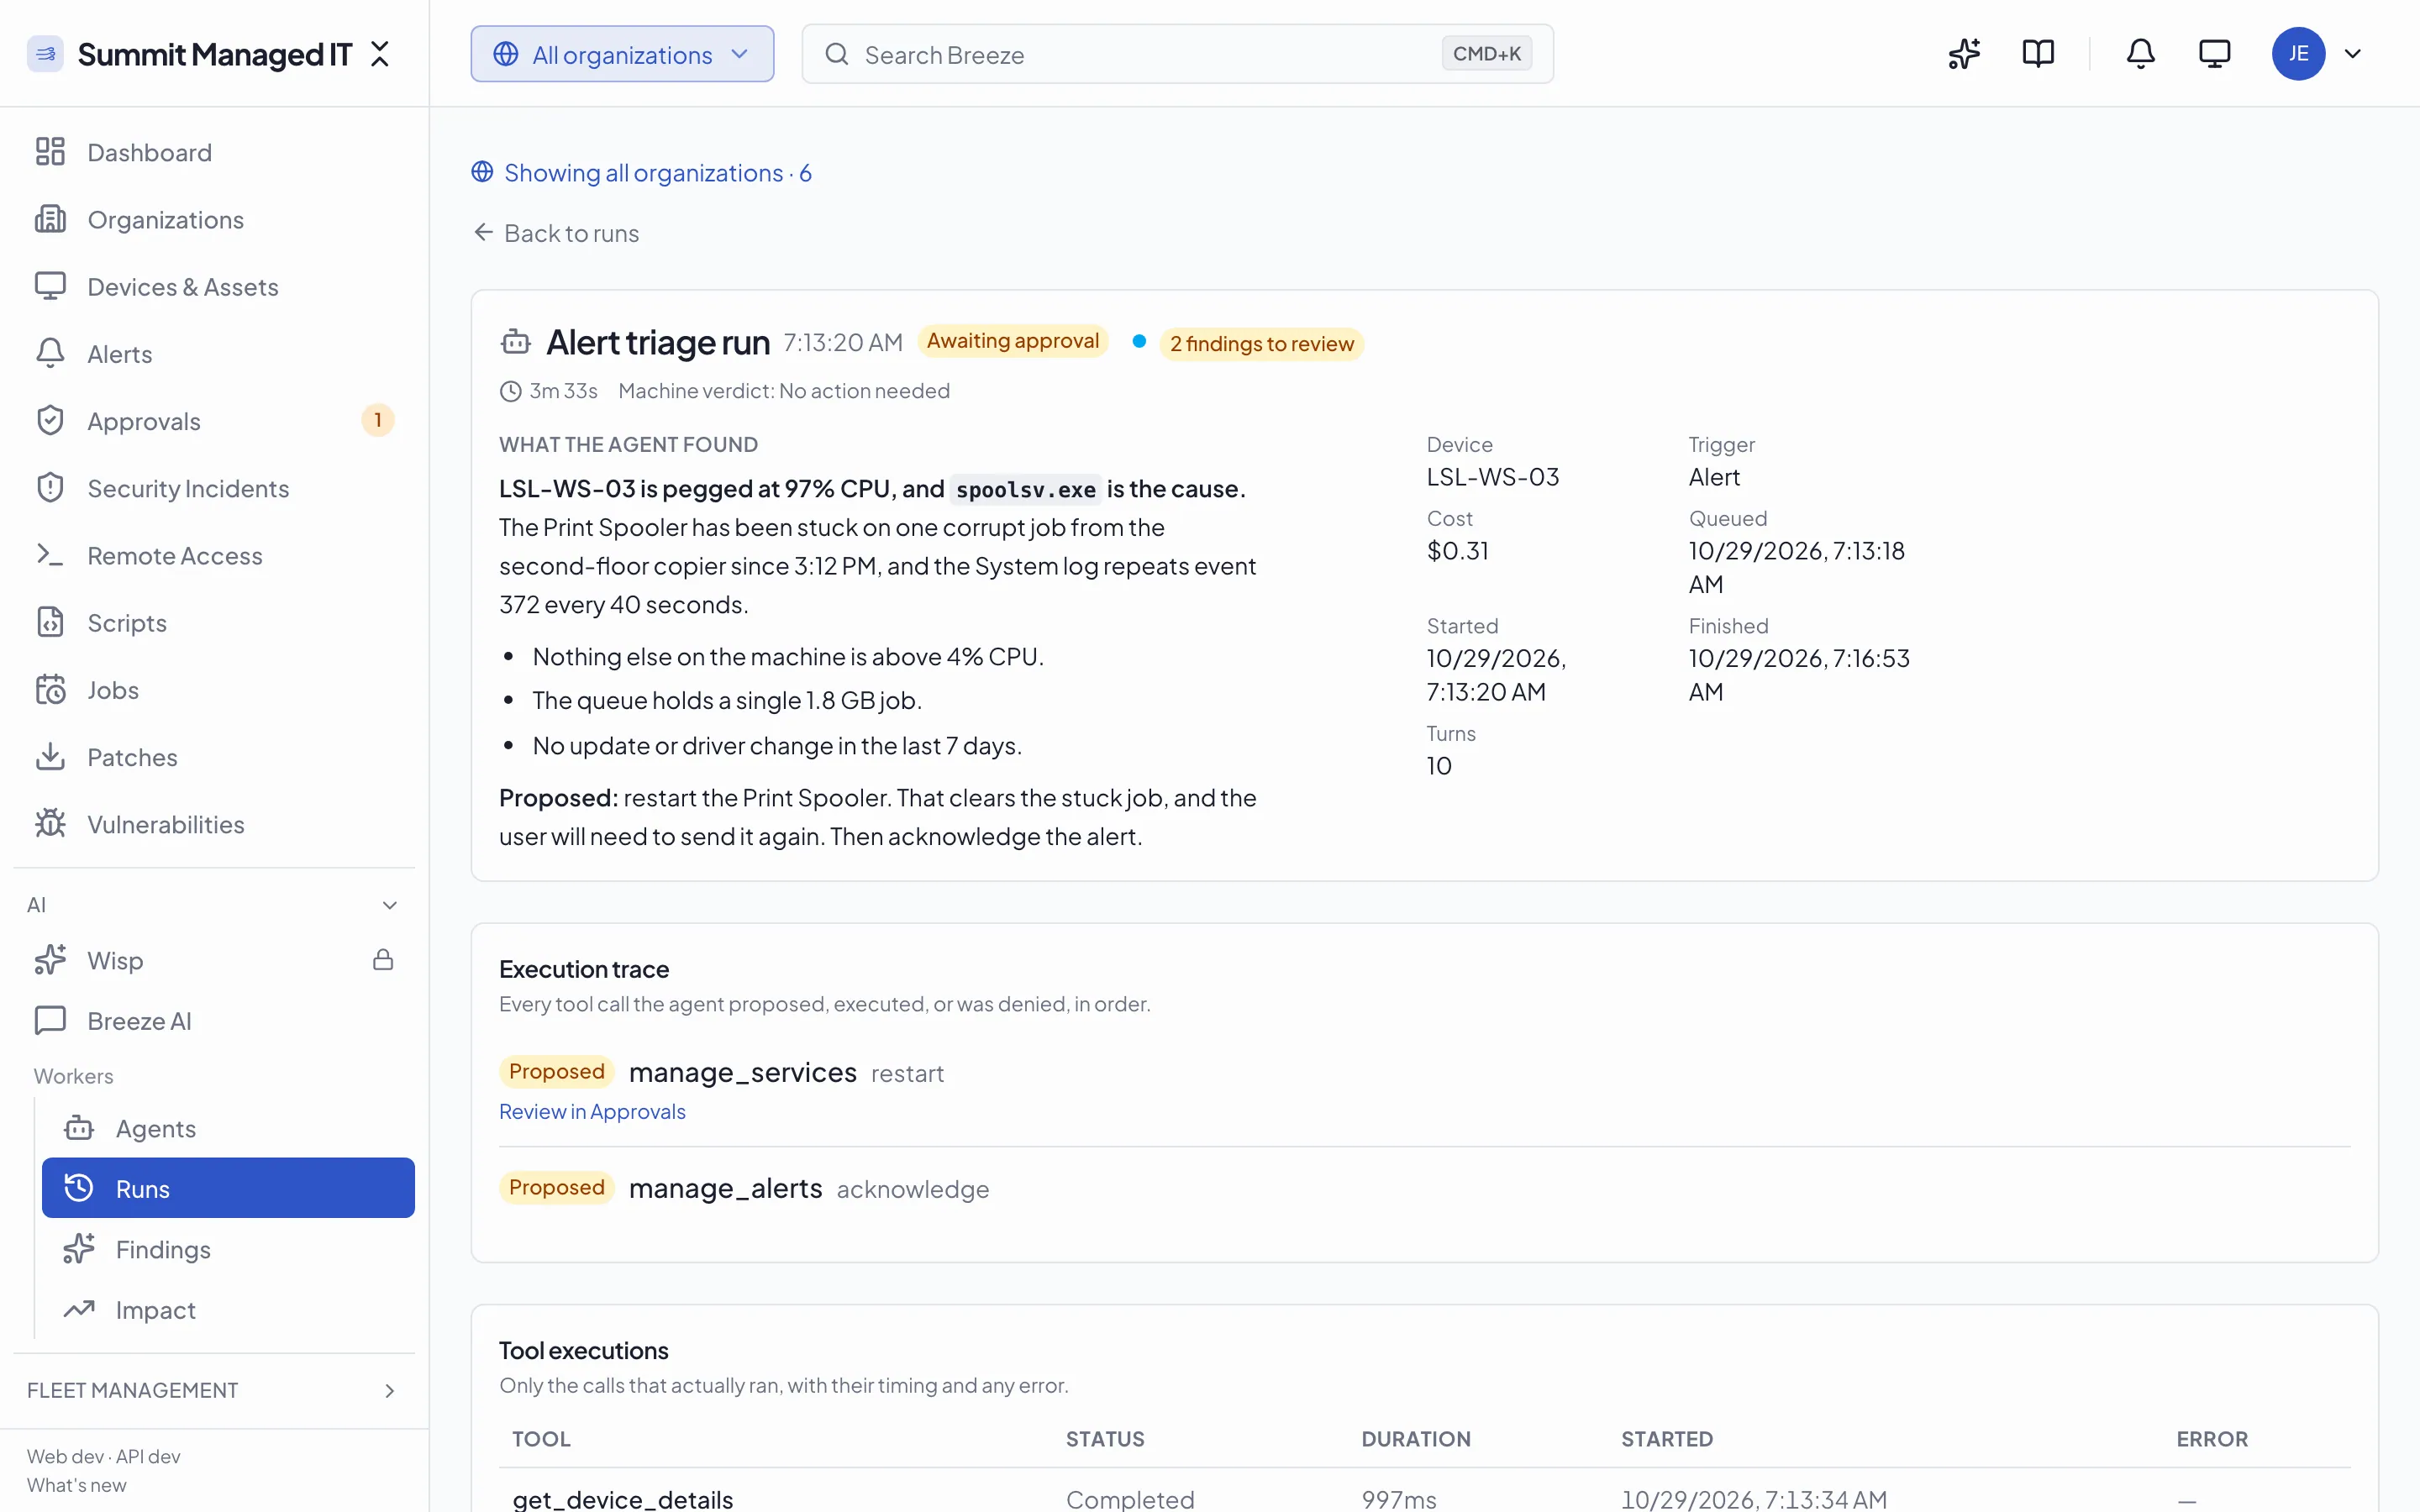Click the Summit Managed IT logo icon
This screenshot has width=2420, height=1512.
coord(45,54)
